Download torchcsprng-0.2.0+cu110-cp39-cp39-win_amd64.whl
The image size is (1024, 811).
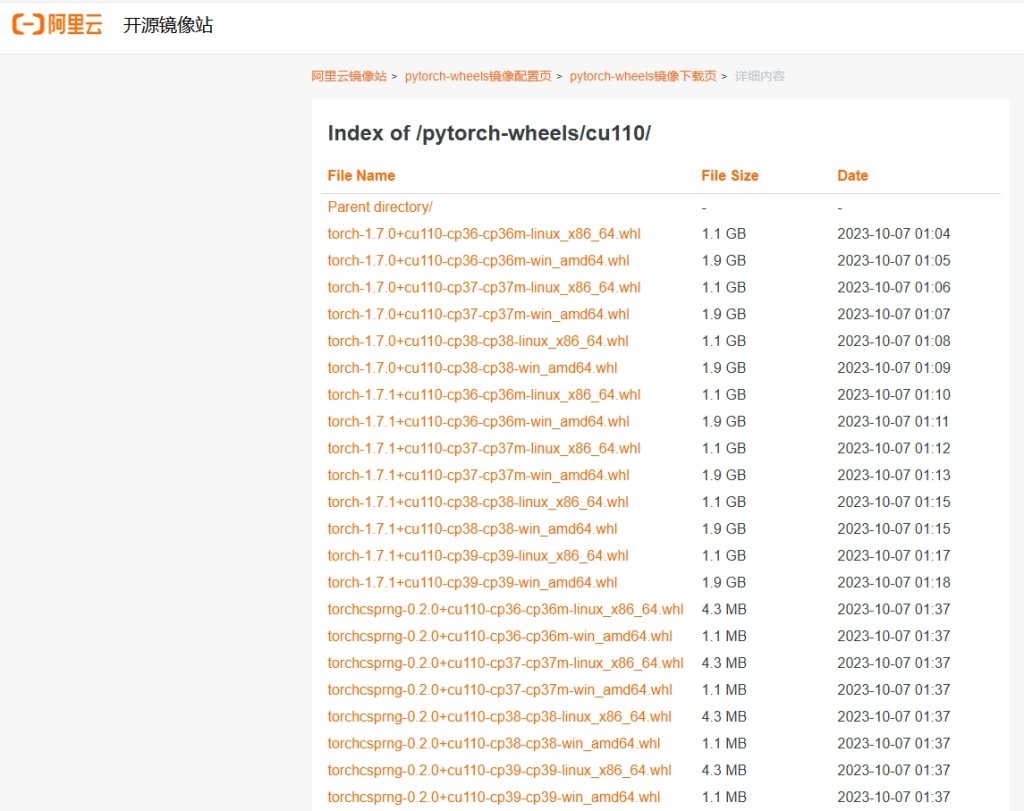[494, 797]
